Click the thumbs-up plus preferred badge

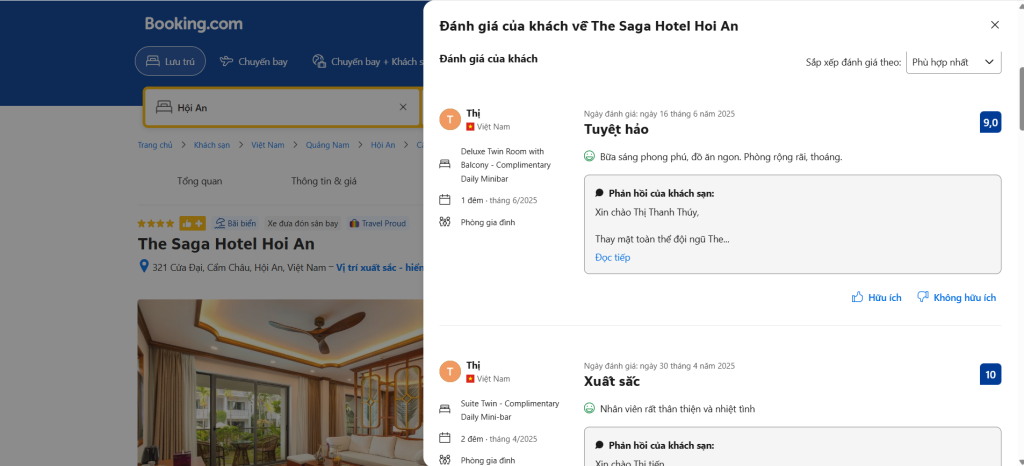click(x=192, y=223)
